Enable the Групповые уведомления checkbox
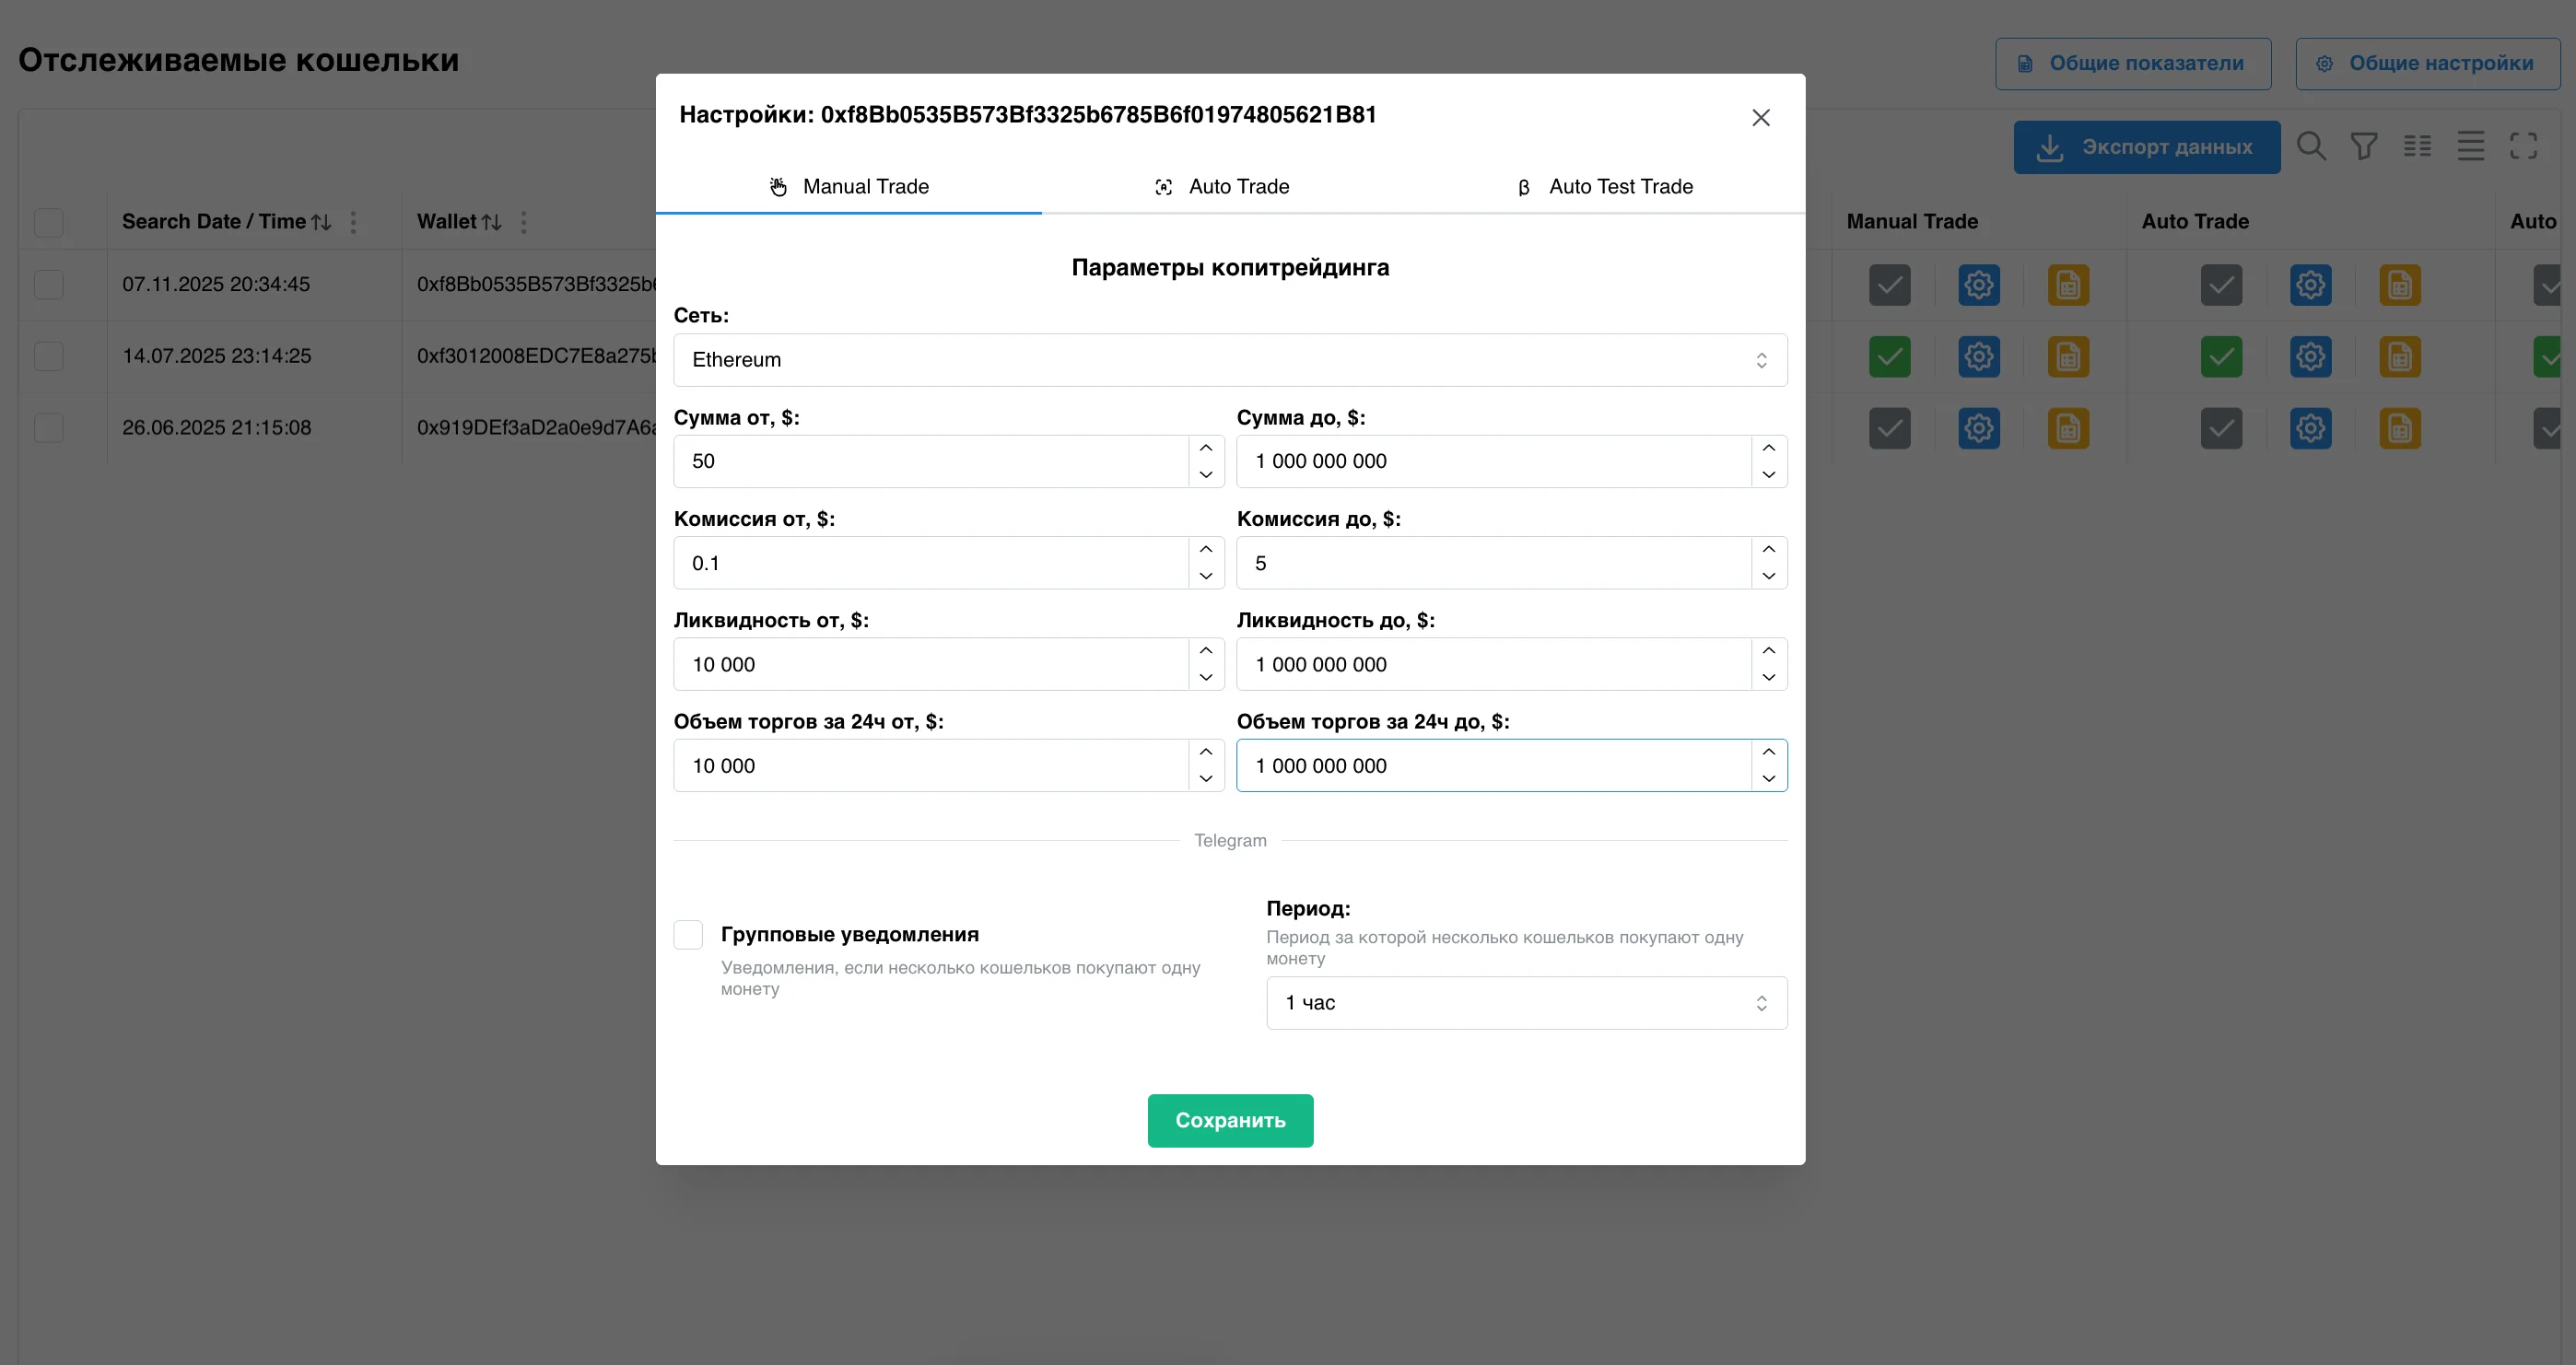Image resolution: width=2576 pixels, height=1365 pixels. pos(688,934)
